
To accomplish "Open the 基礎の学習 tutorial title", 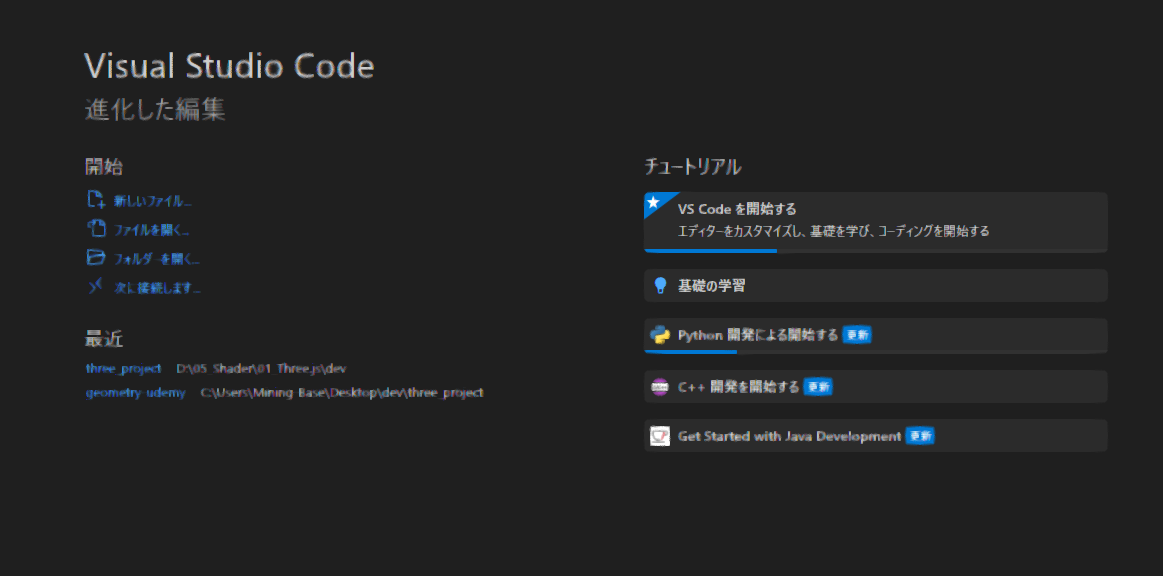I will click(711, 286).
